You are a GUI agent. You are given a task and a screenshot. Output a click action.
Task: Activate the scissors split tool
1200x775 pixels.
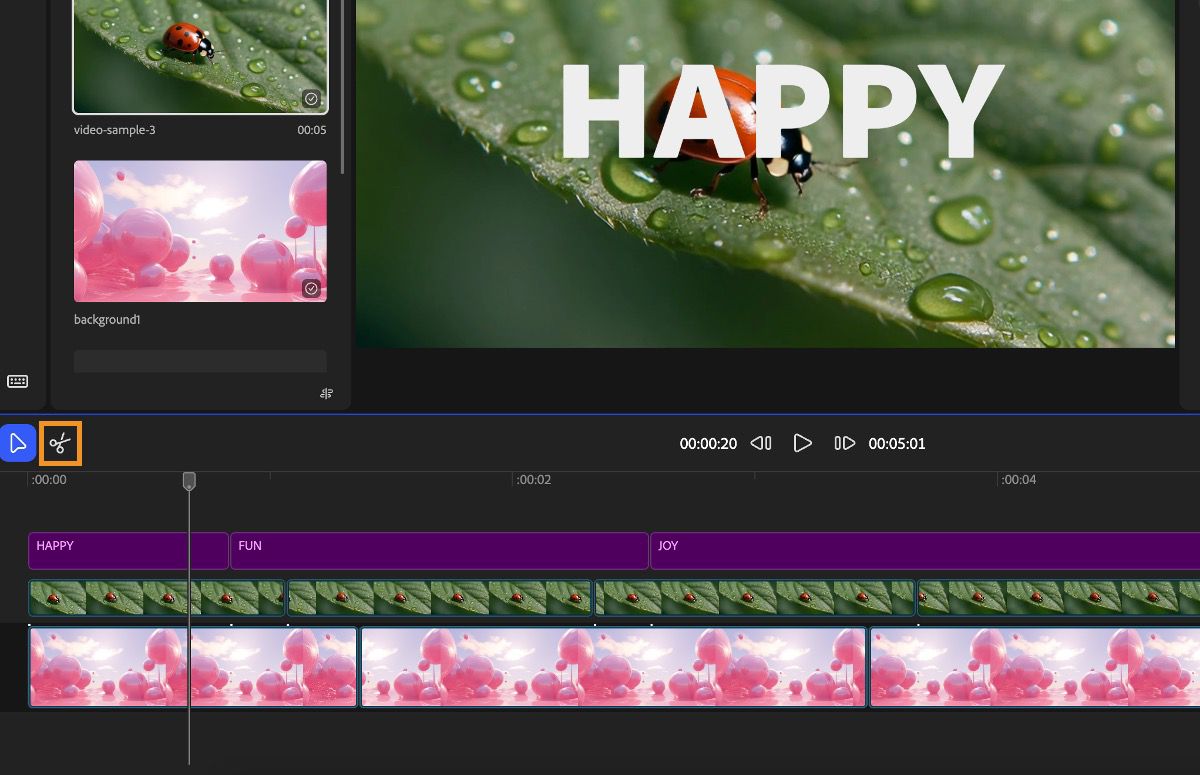click(x=60, y=443)
